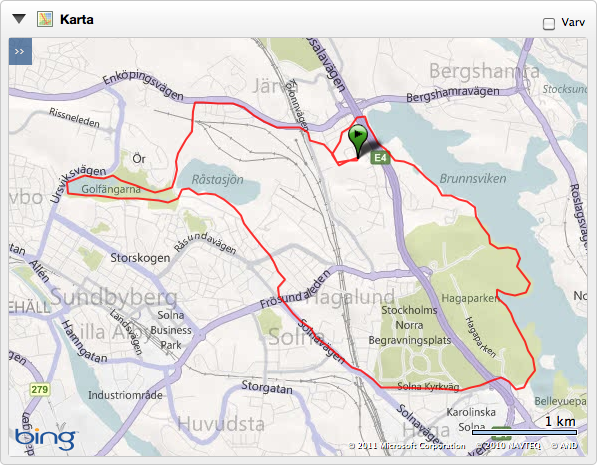Expand the map sidebar with double chevron

click(20, 51)
